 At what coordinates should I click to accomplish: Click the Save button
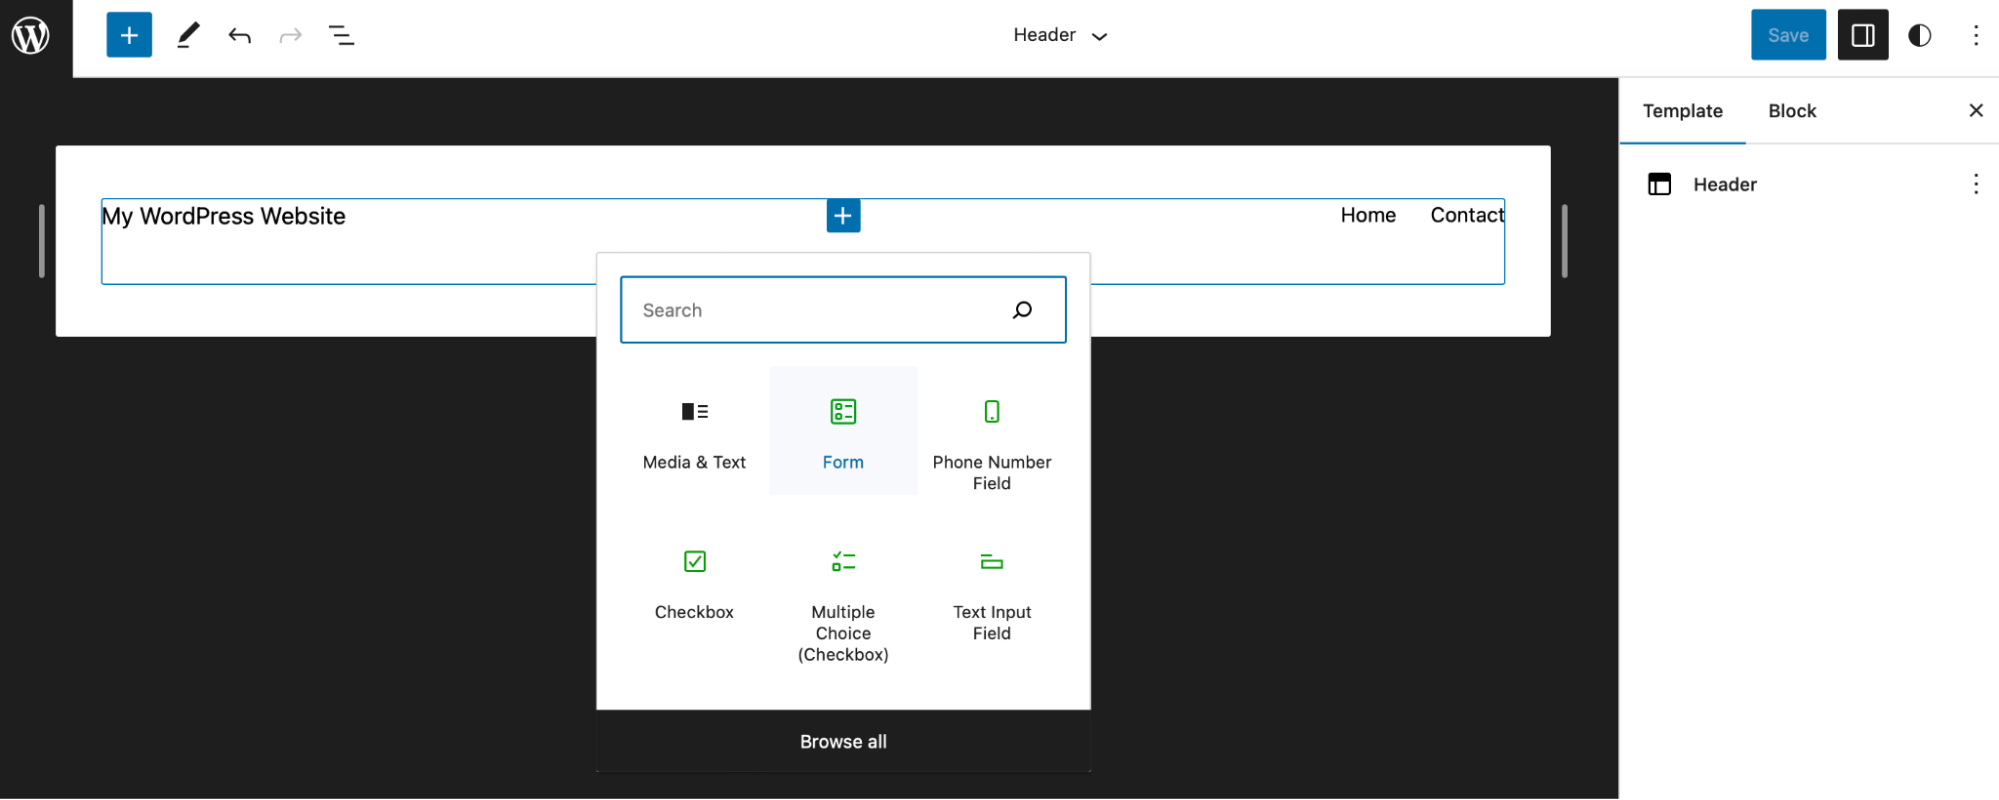point(1787,36)
